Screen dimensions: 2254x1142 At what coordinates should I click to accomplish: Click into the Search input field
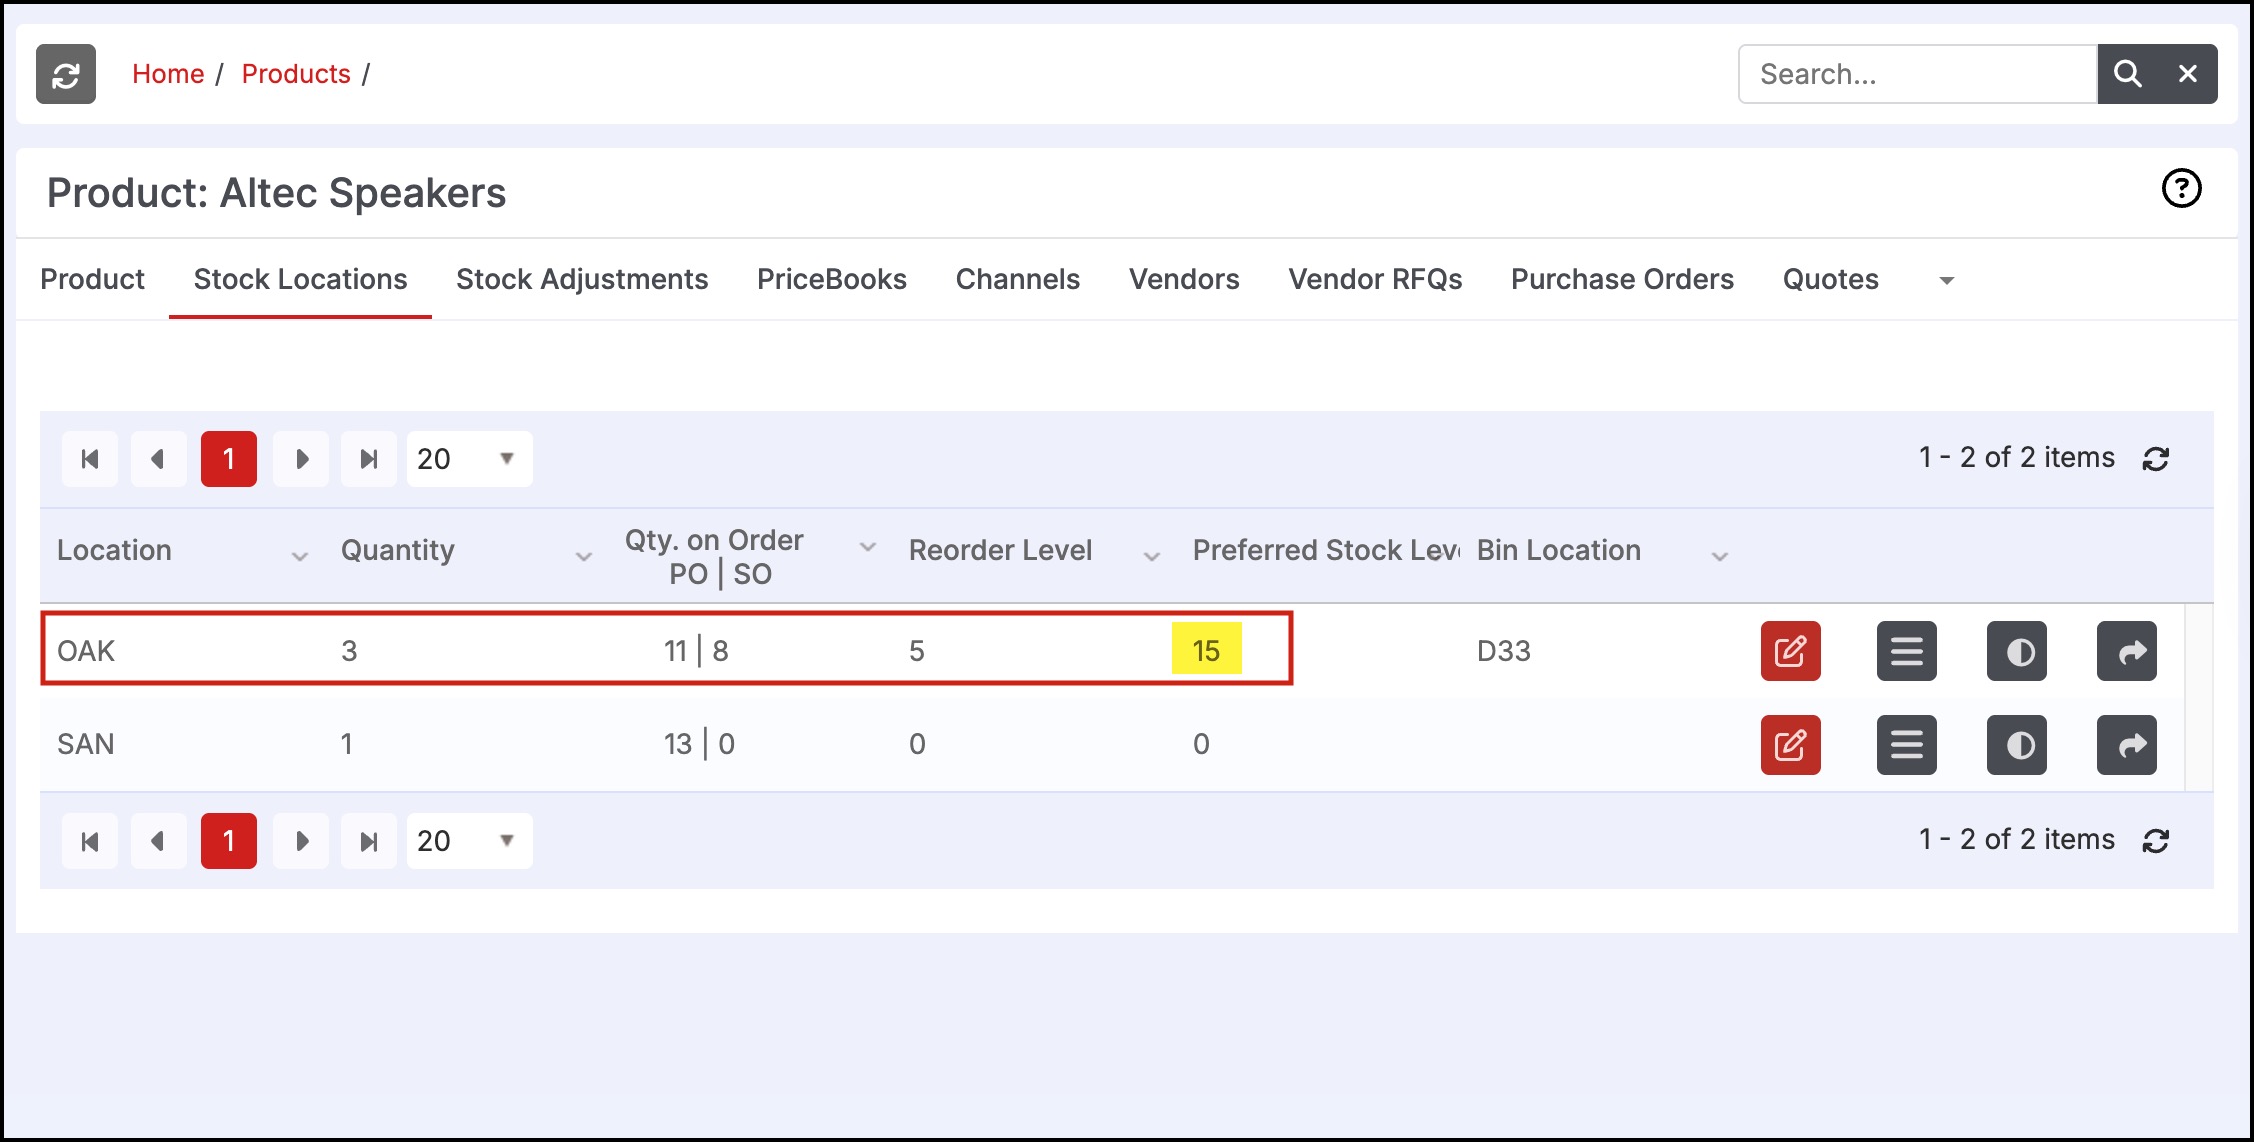click(1917, 74)
